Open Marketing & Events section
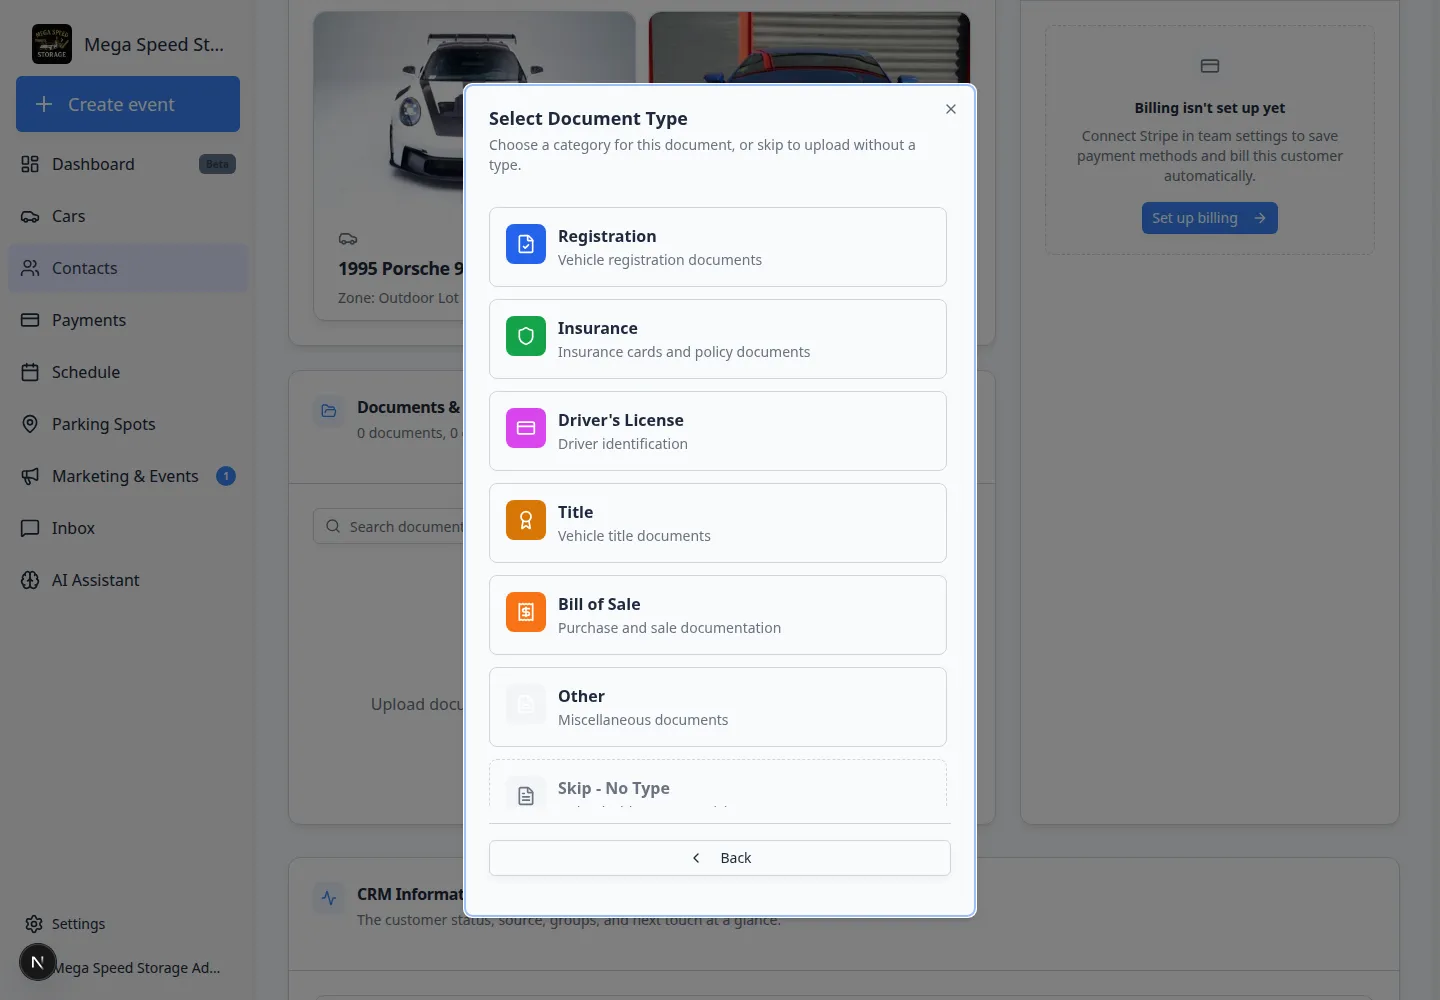This screenshot has height=1000, width=1440. pyautogui.click(x=128, y=476)
